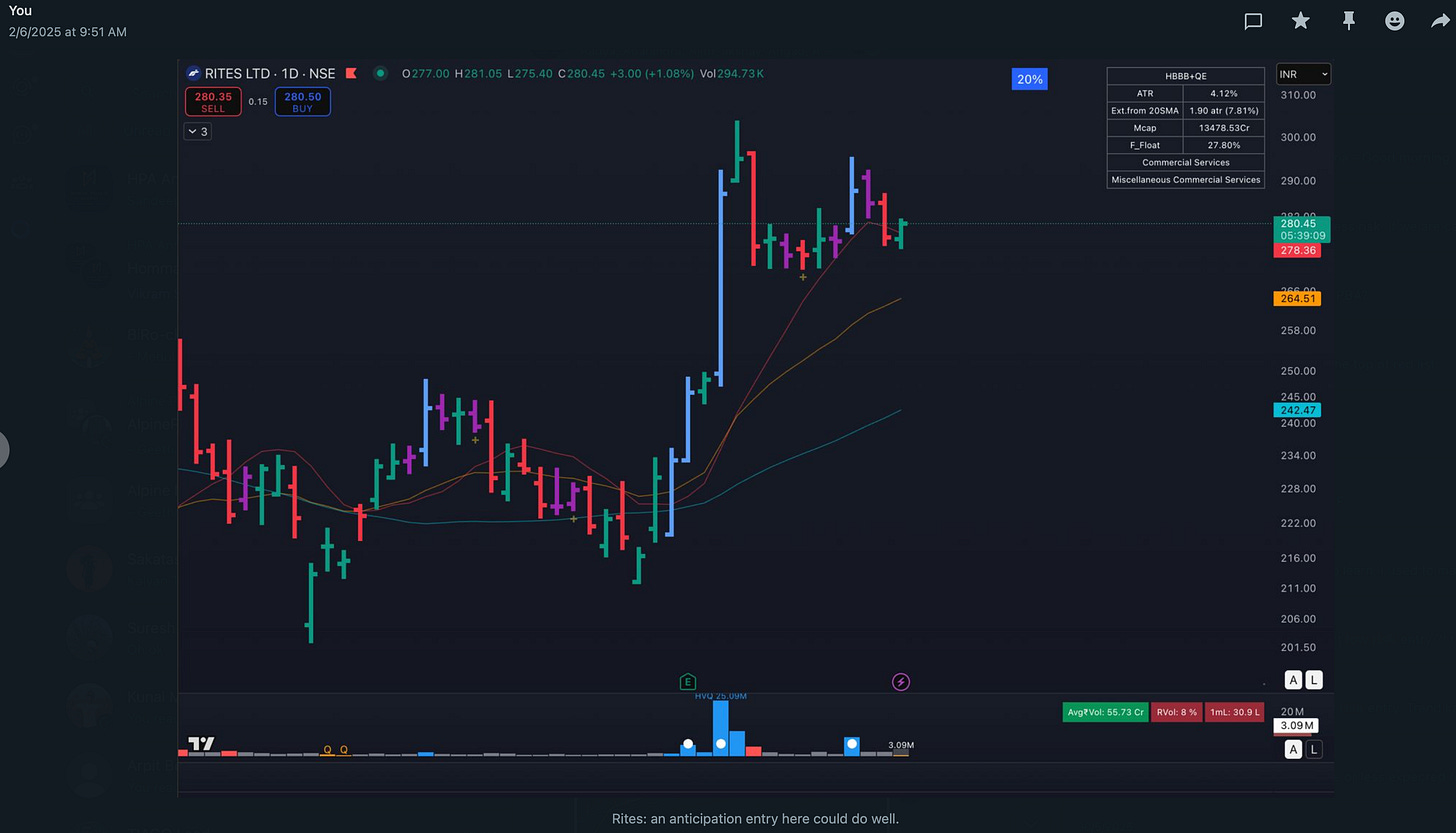Viewport: 1456px width, 833px height.
Task: Click the blue 20% label
Action: click(1030, 79)
